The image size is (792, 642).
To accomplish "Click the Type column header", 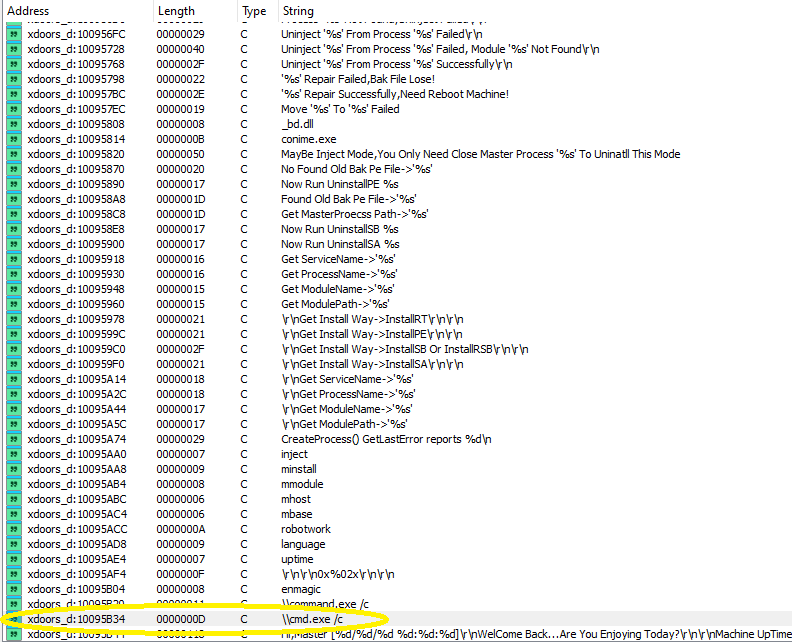I will point(254,11).
